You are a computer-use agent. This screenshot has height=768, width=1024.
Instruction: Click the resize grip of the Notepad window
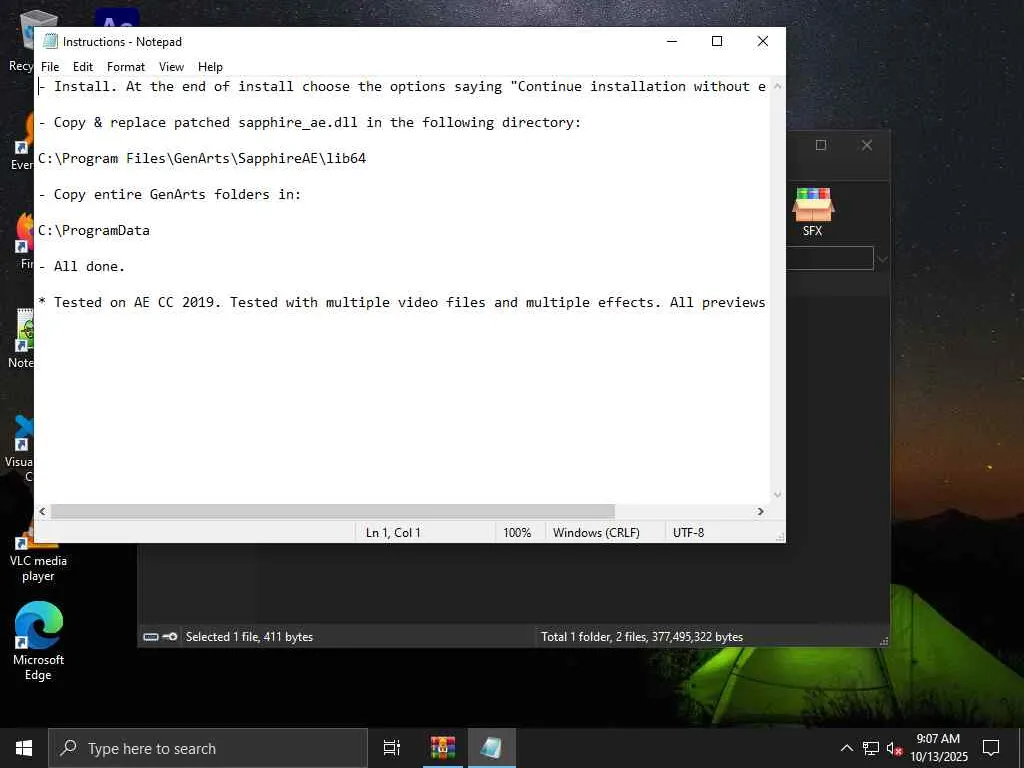(780, 537)
